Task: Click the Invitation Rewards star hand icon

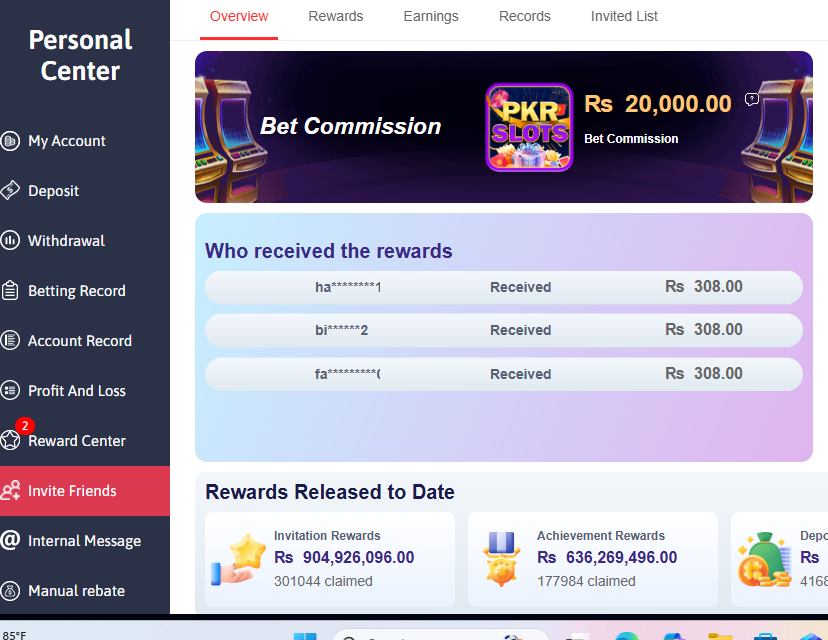Action: tap(239, 559)
